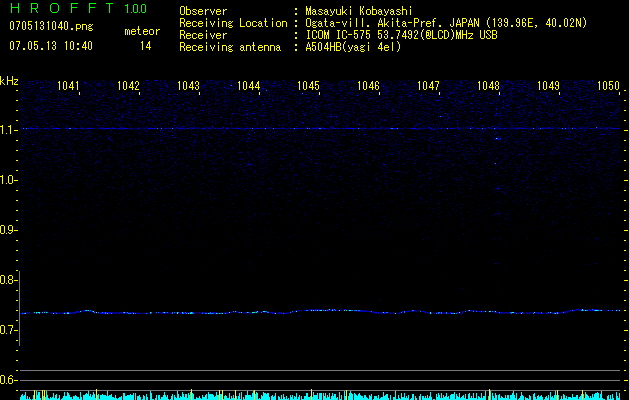Click the 1.1 kHz axis label

(9, 130)
